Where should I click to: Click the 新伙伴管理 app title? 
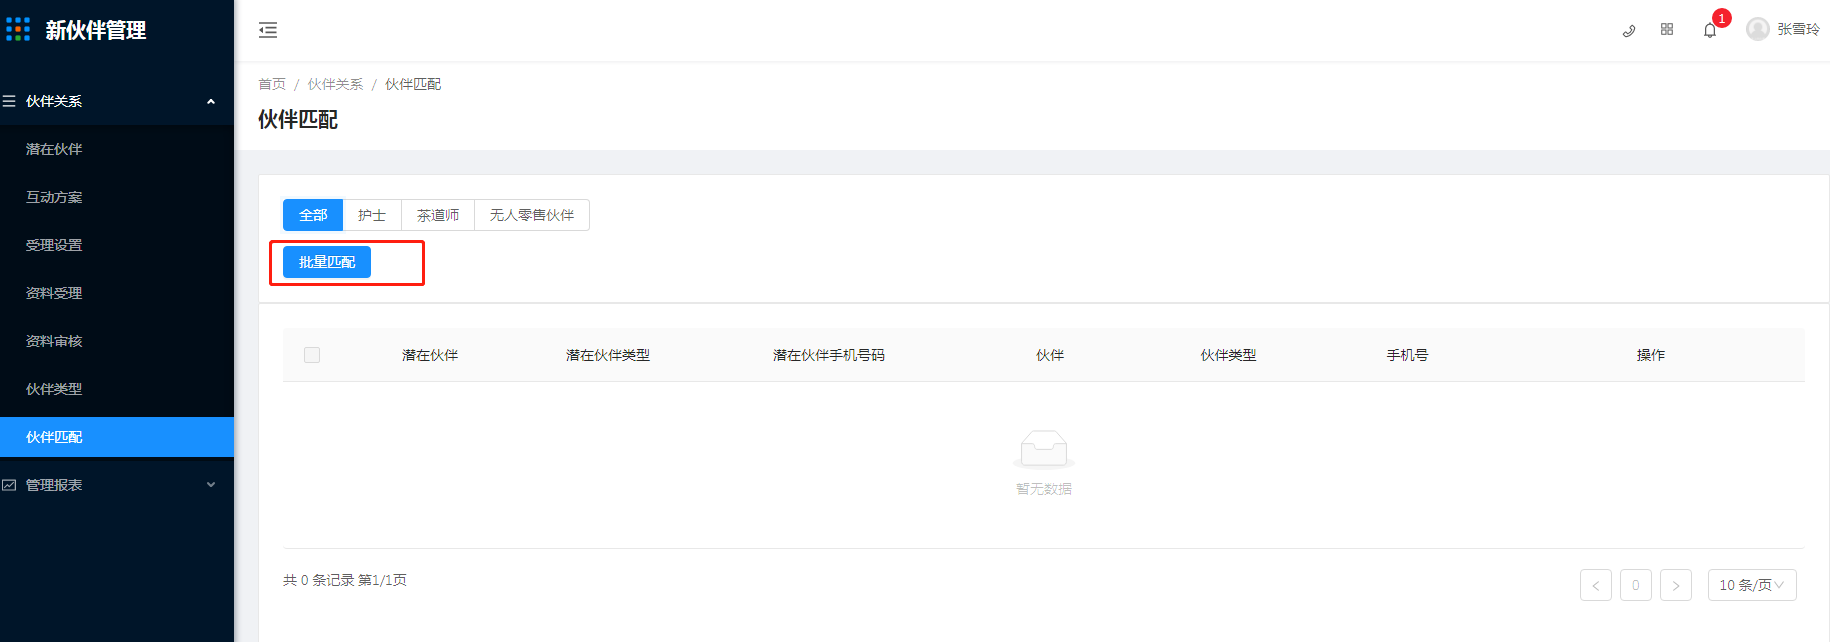coord(96,30)
